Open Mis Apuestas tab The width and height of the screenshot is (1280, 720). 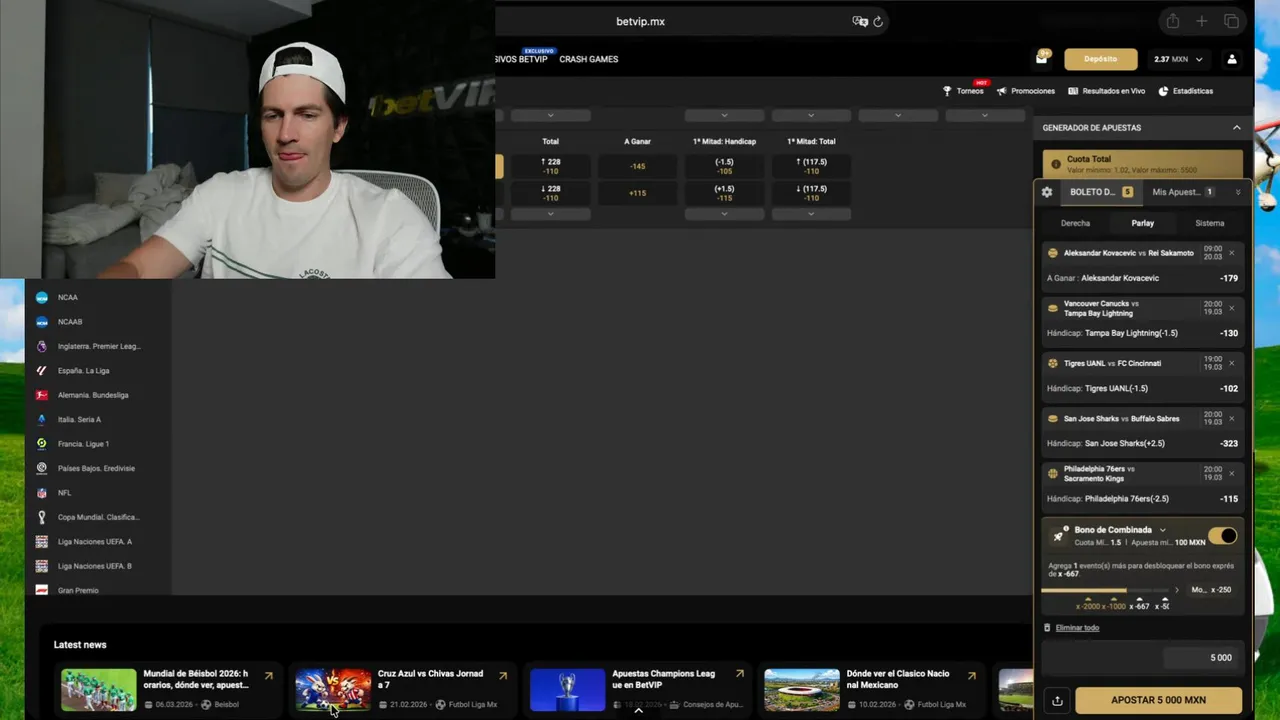(x=1182, y=192)
